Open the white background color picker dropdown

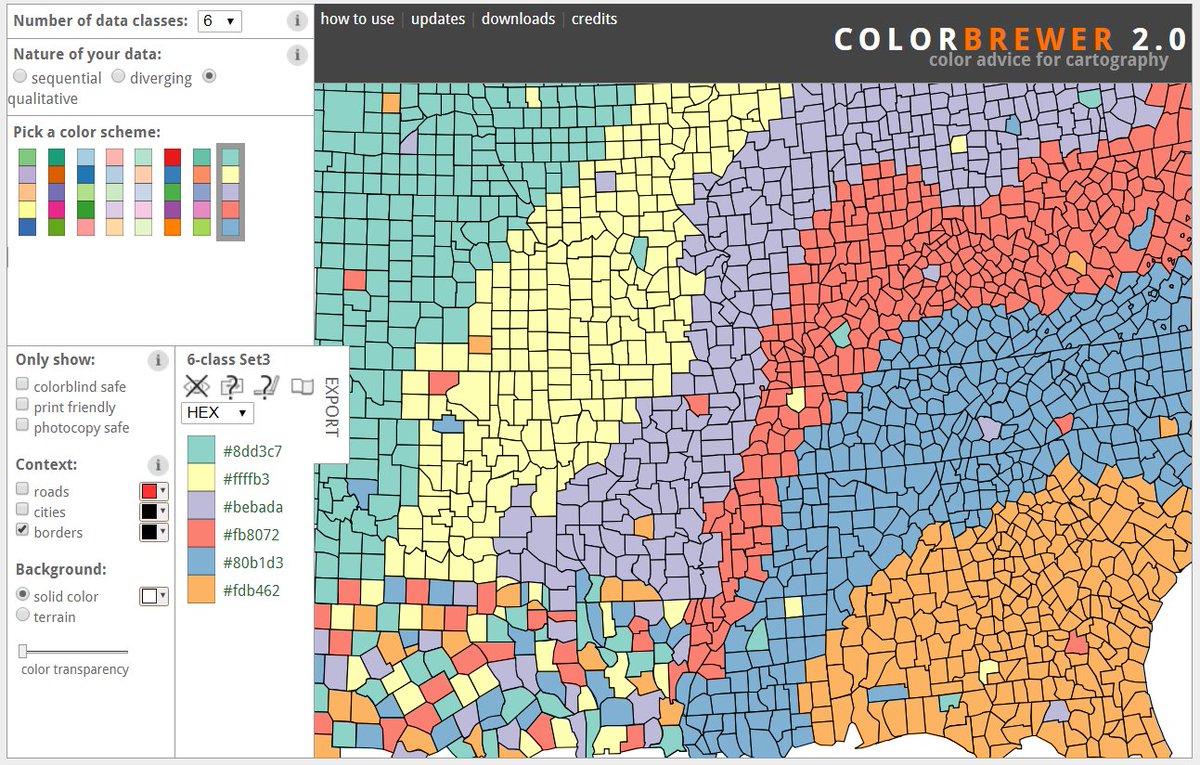[x=153, y=596]
